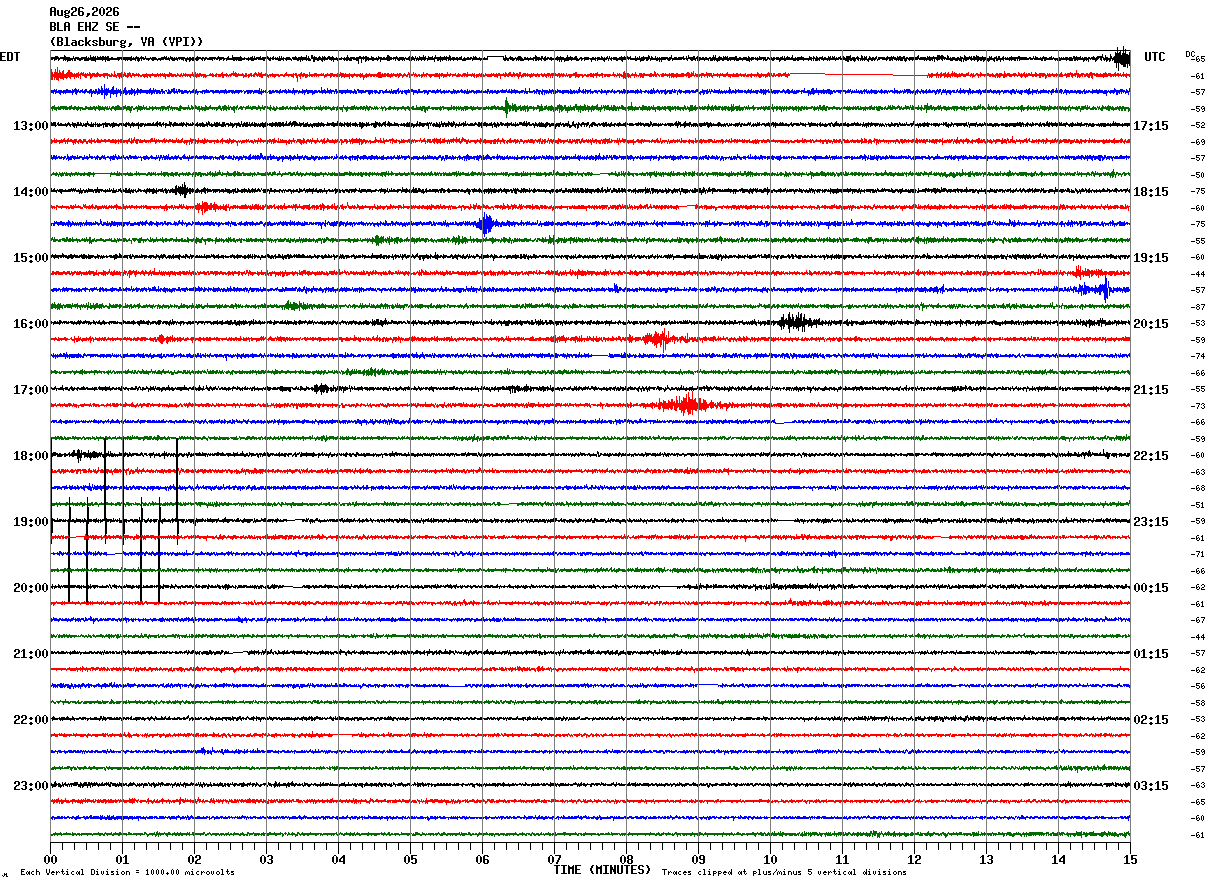Click the black burst ending the top trace
The width and height of the screenshot is (1210, 886).
point(1123,58)
